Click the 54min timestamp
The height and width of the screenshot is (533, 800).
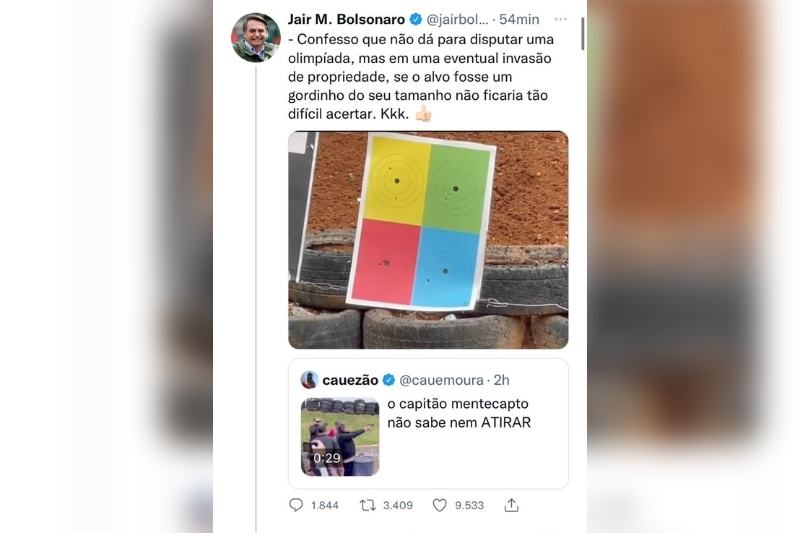click(519, 19)
